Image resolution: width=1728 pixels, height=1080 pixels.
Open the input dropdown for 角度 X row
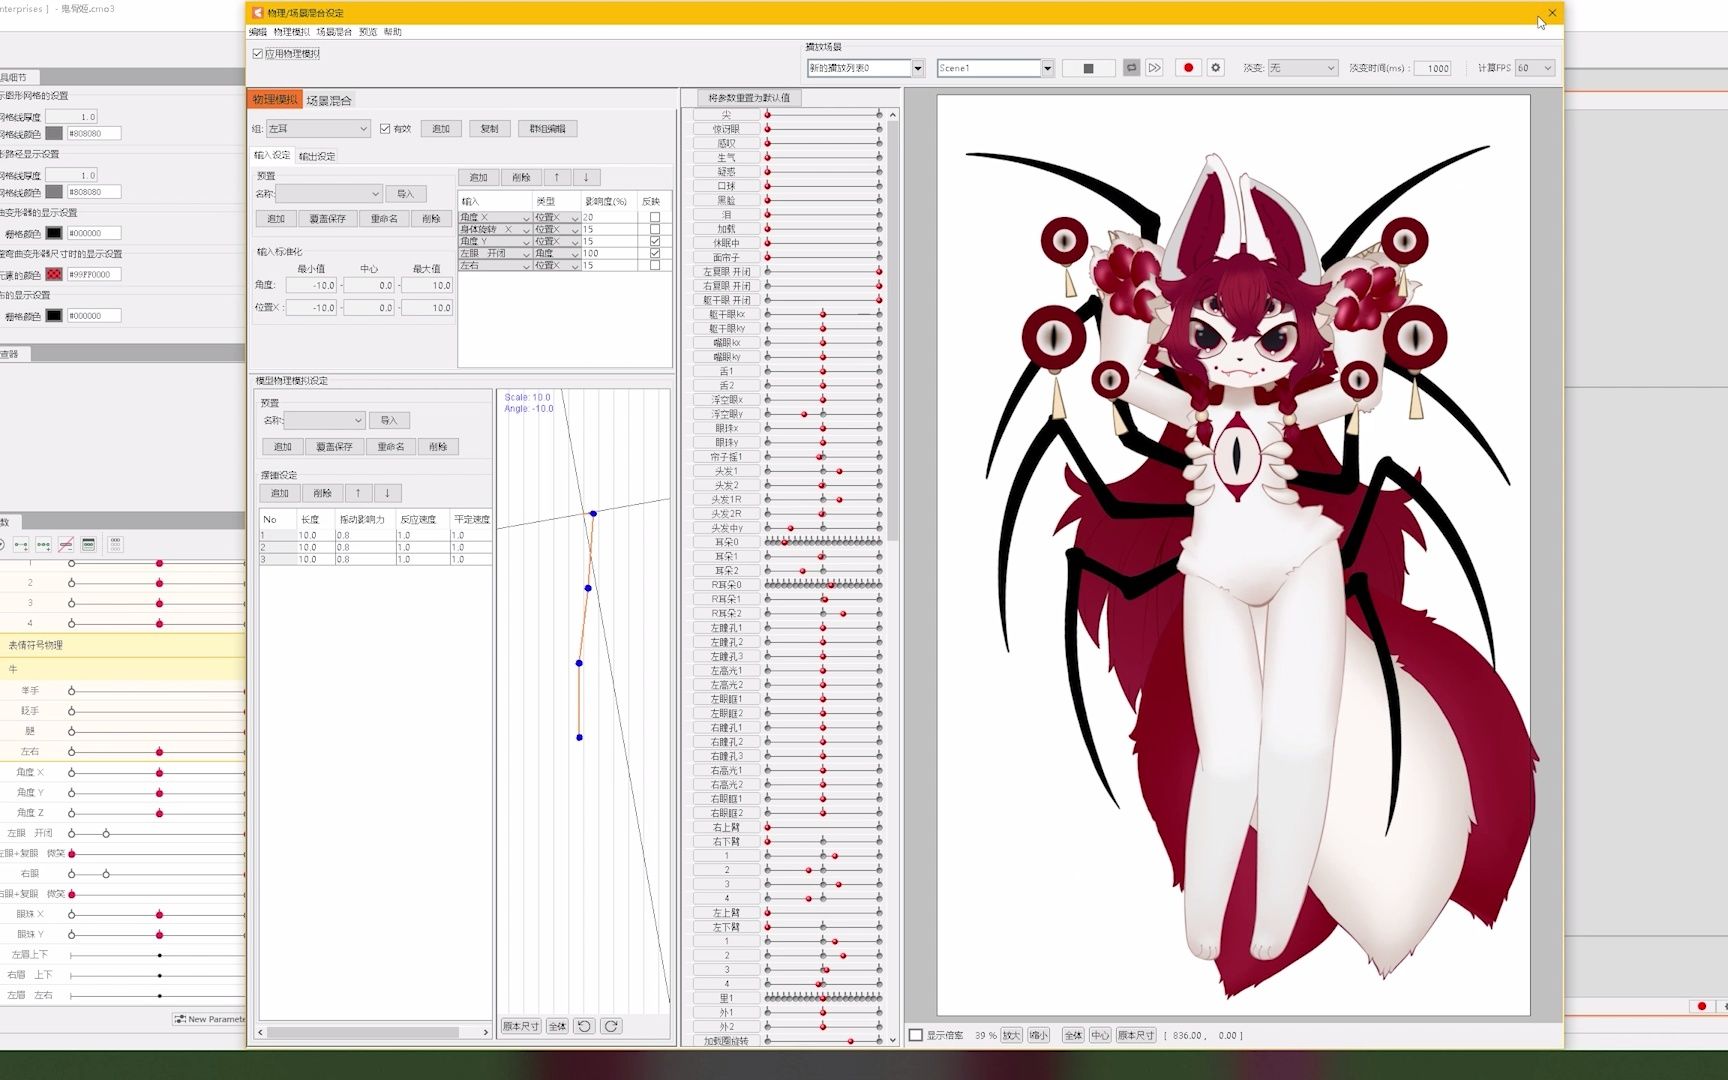coord(495,217)
